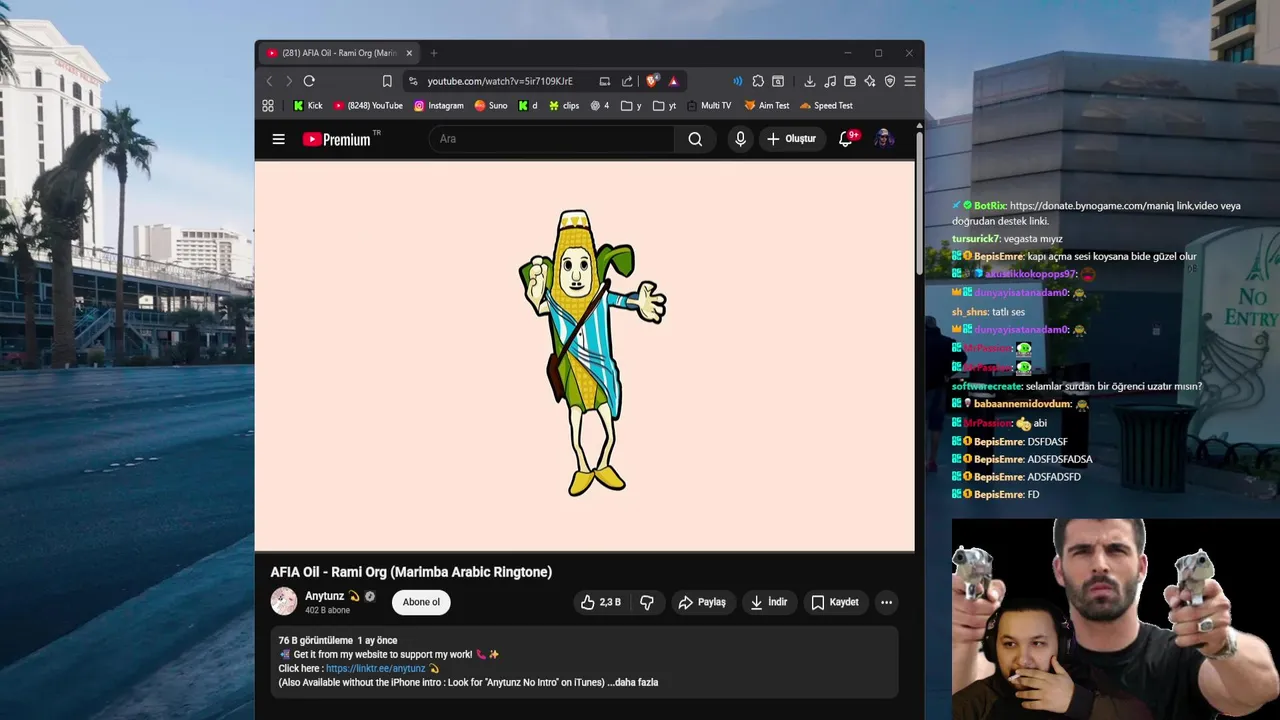Like the video with 2,3 B likes
The image size is (1280, 720).
601,602
